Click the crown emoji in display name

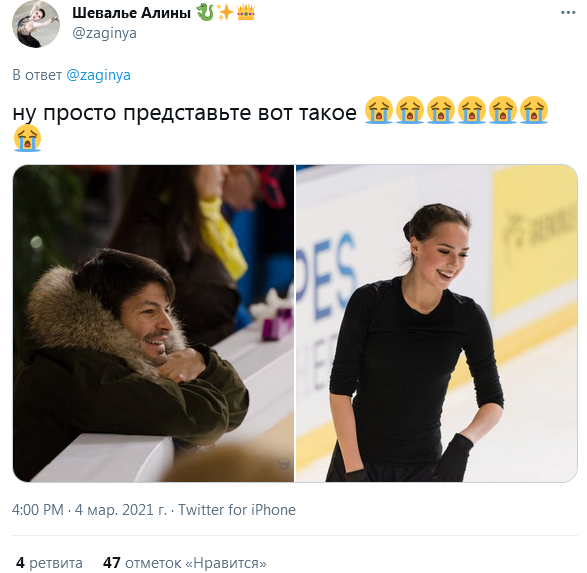[x=246, y=12]
